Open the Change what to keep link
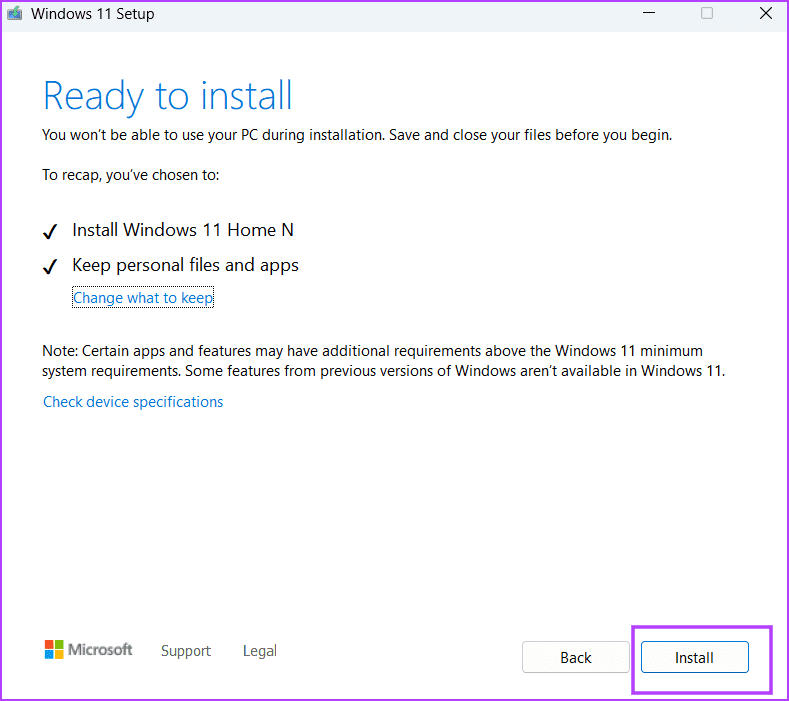 click(x=143, y=297)
